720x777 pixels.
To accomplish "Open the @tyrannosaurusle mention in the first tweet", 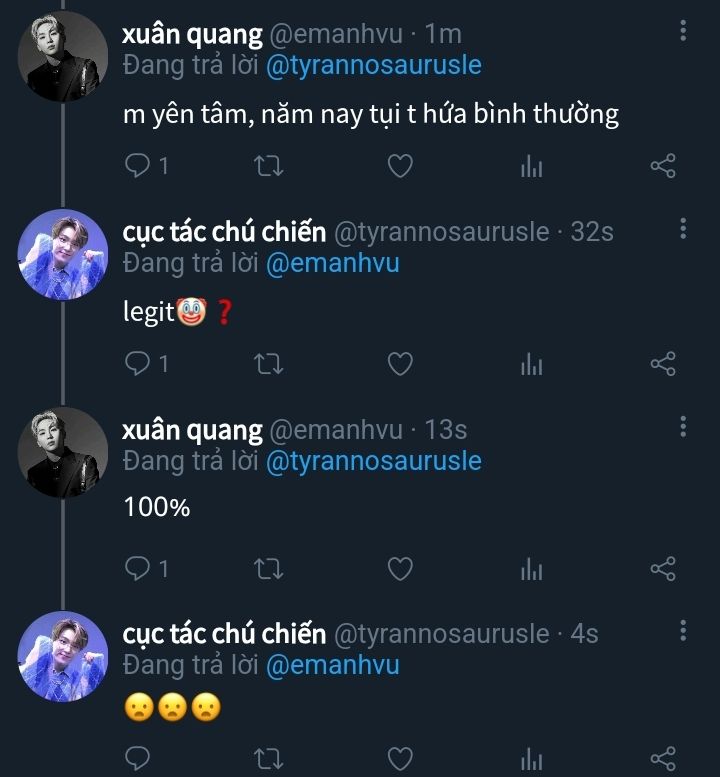I will 373,66.
